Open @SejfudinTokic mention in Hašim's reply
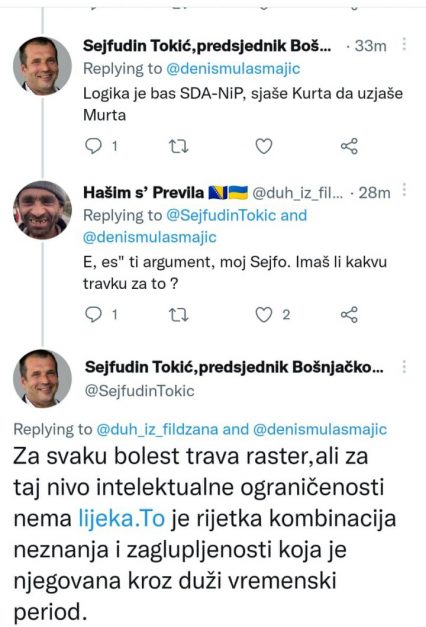Image resolution: width=426 pixels, height=627 pixels. pyautogui.click(x=221, y=216)
